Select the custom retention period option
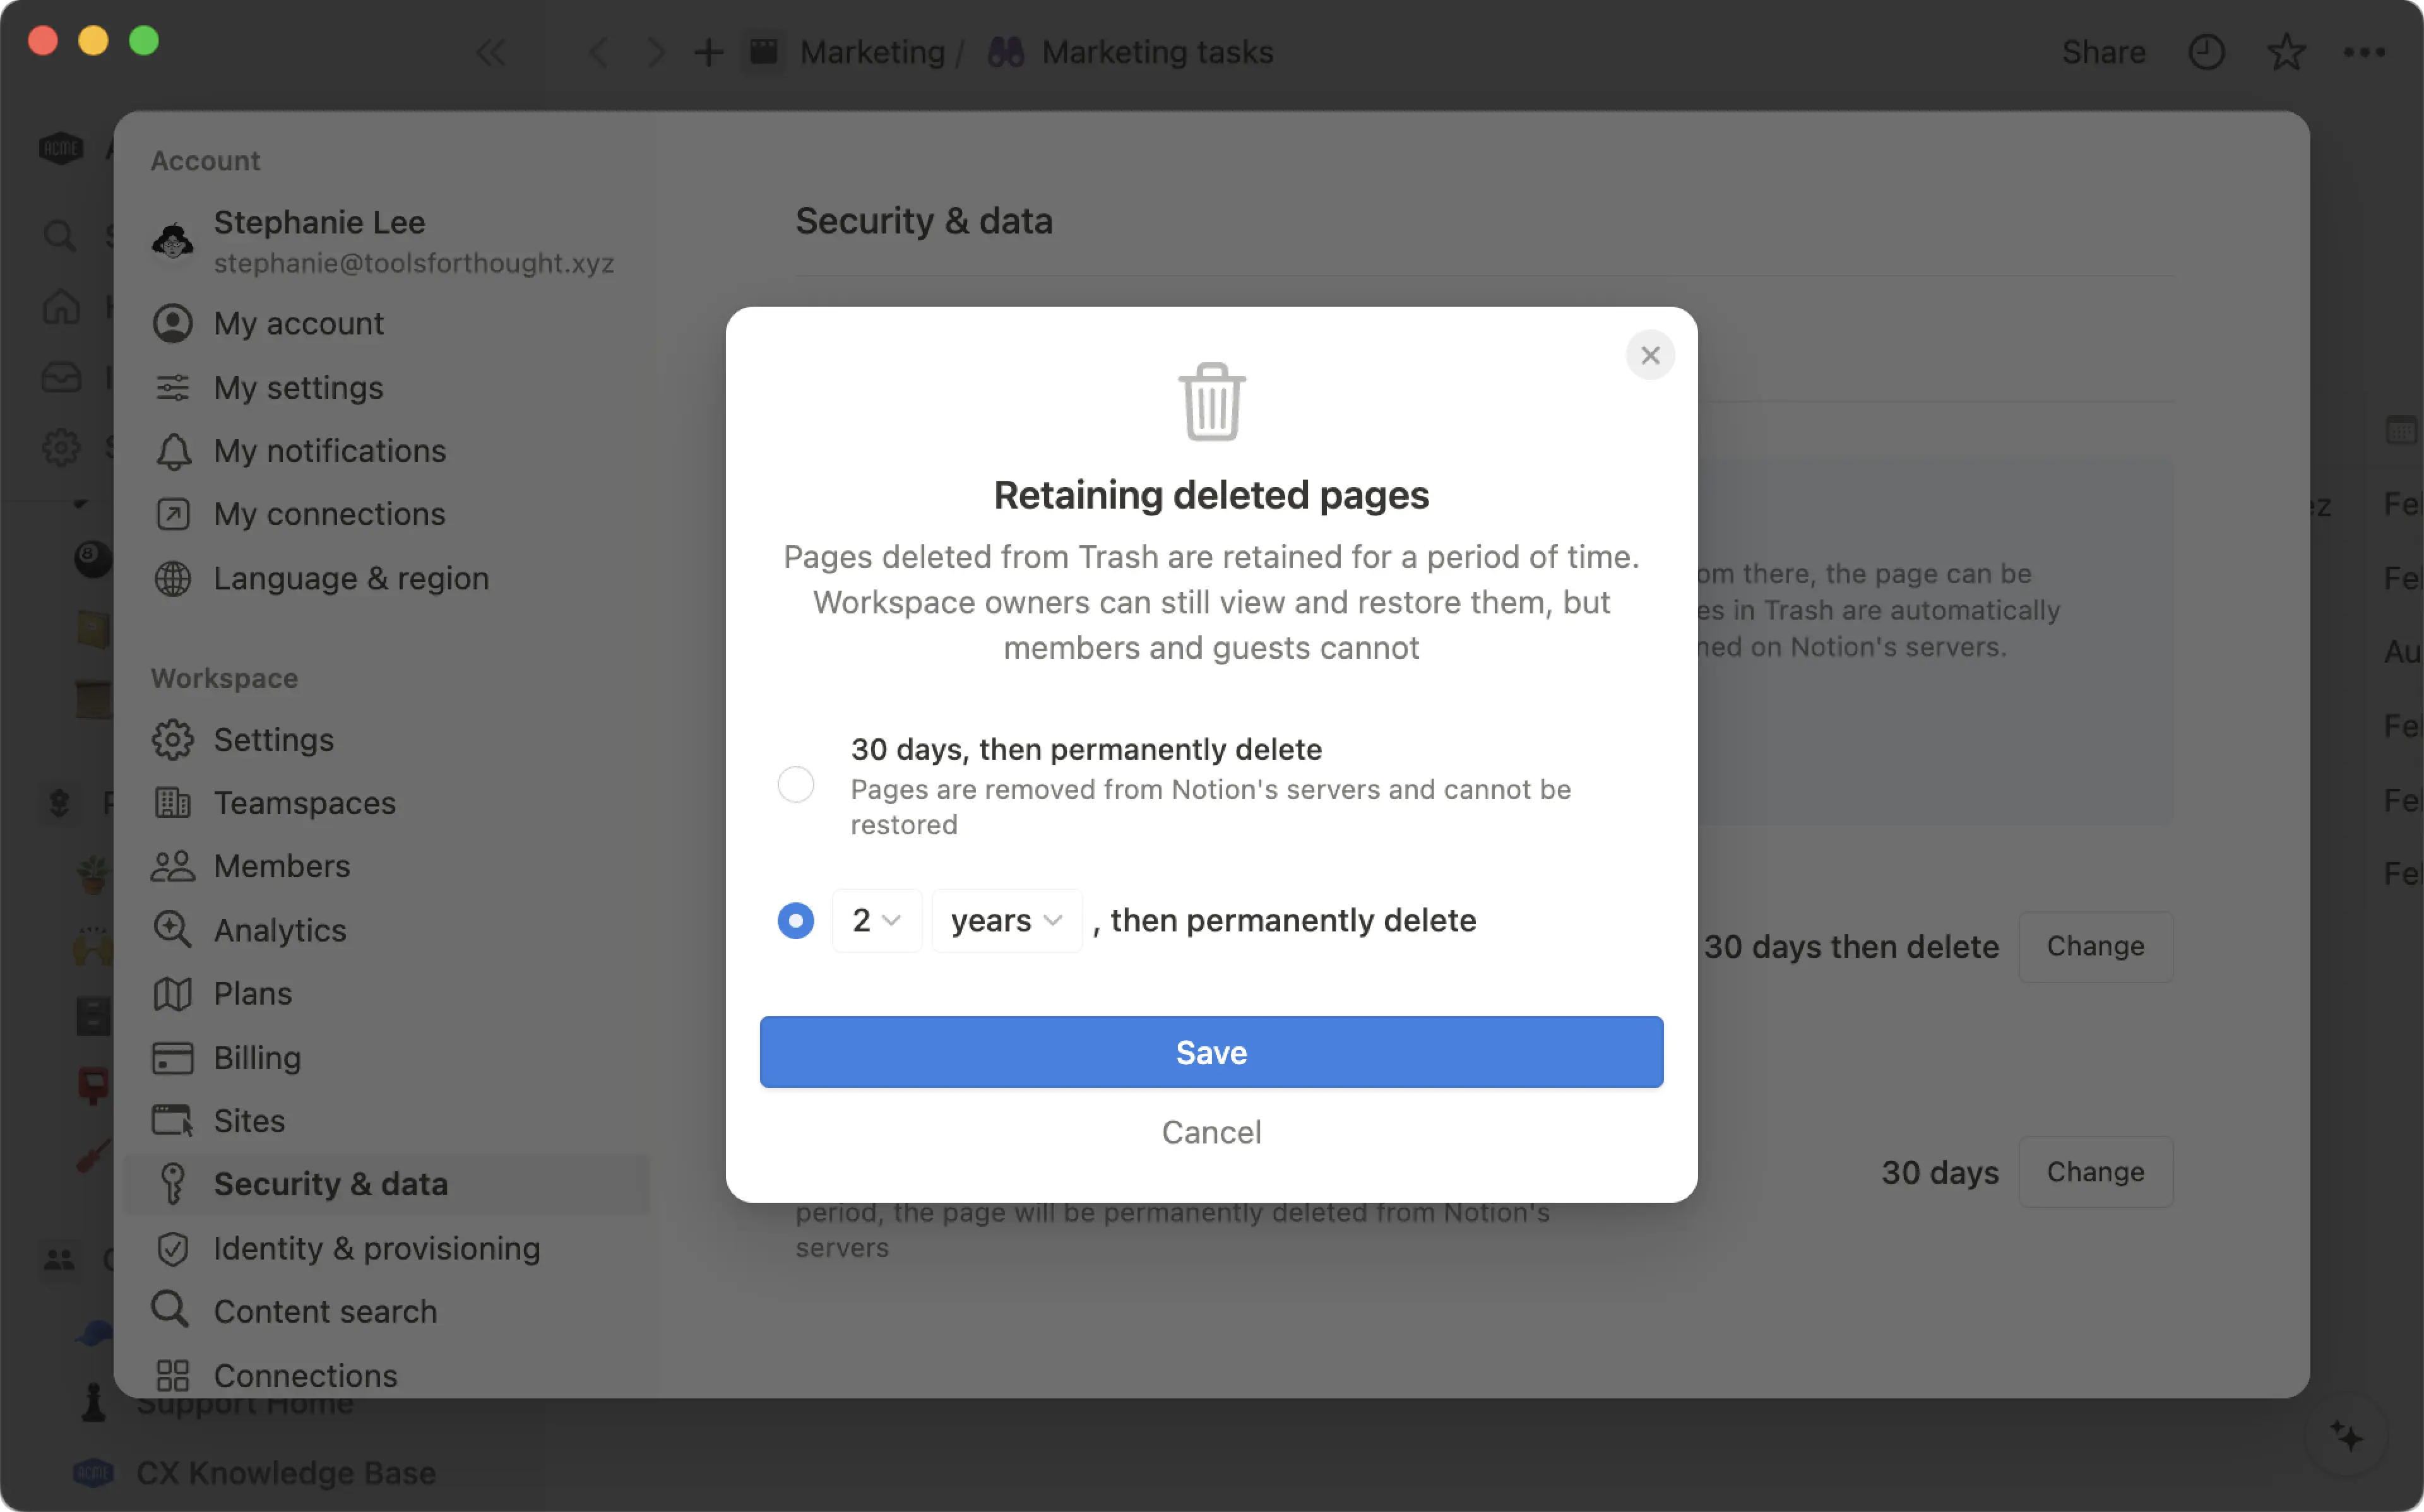The height and width of the screenshot is (1512, 2424). click(795, 920)
